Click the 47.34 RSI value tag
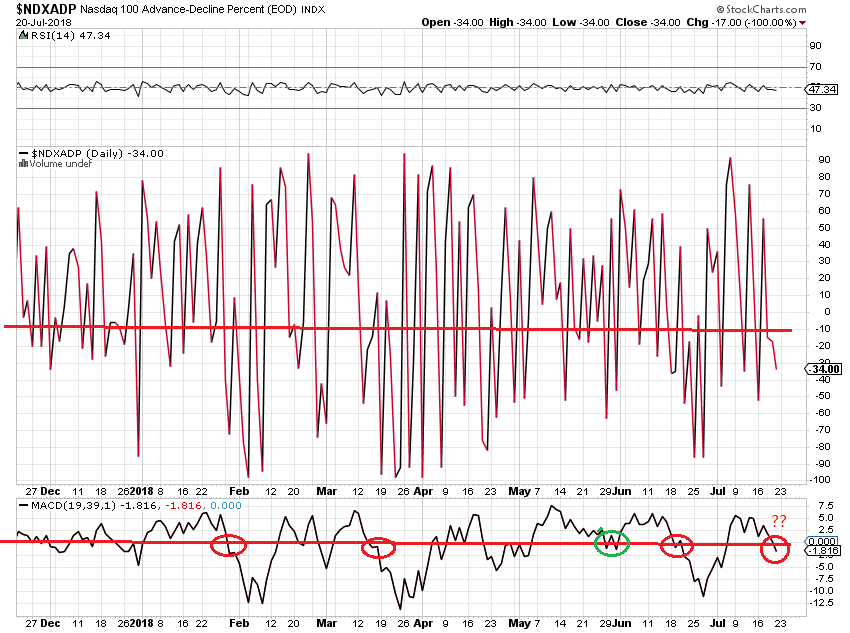The image size is (850, 633). tap(824, 89)
